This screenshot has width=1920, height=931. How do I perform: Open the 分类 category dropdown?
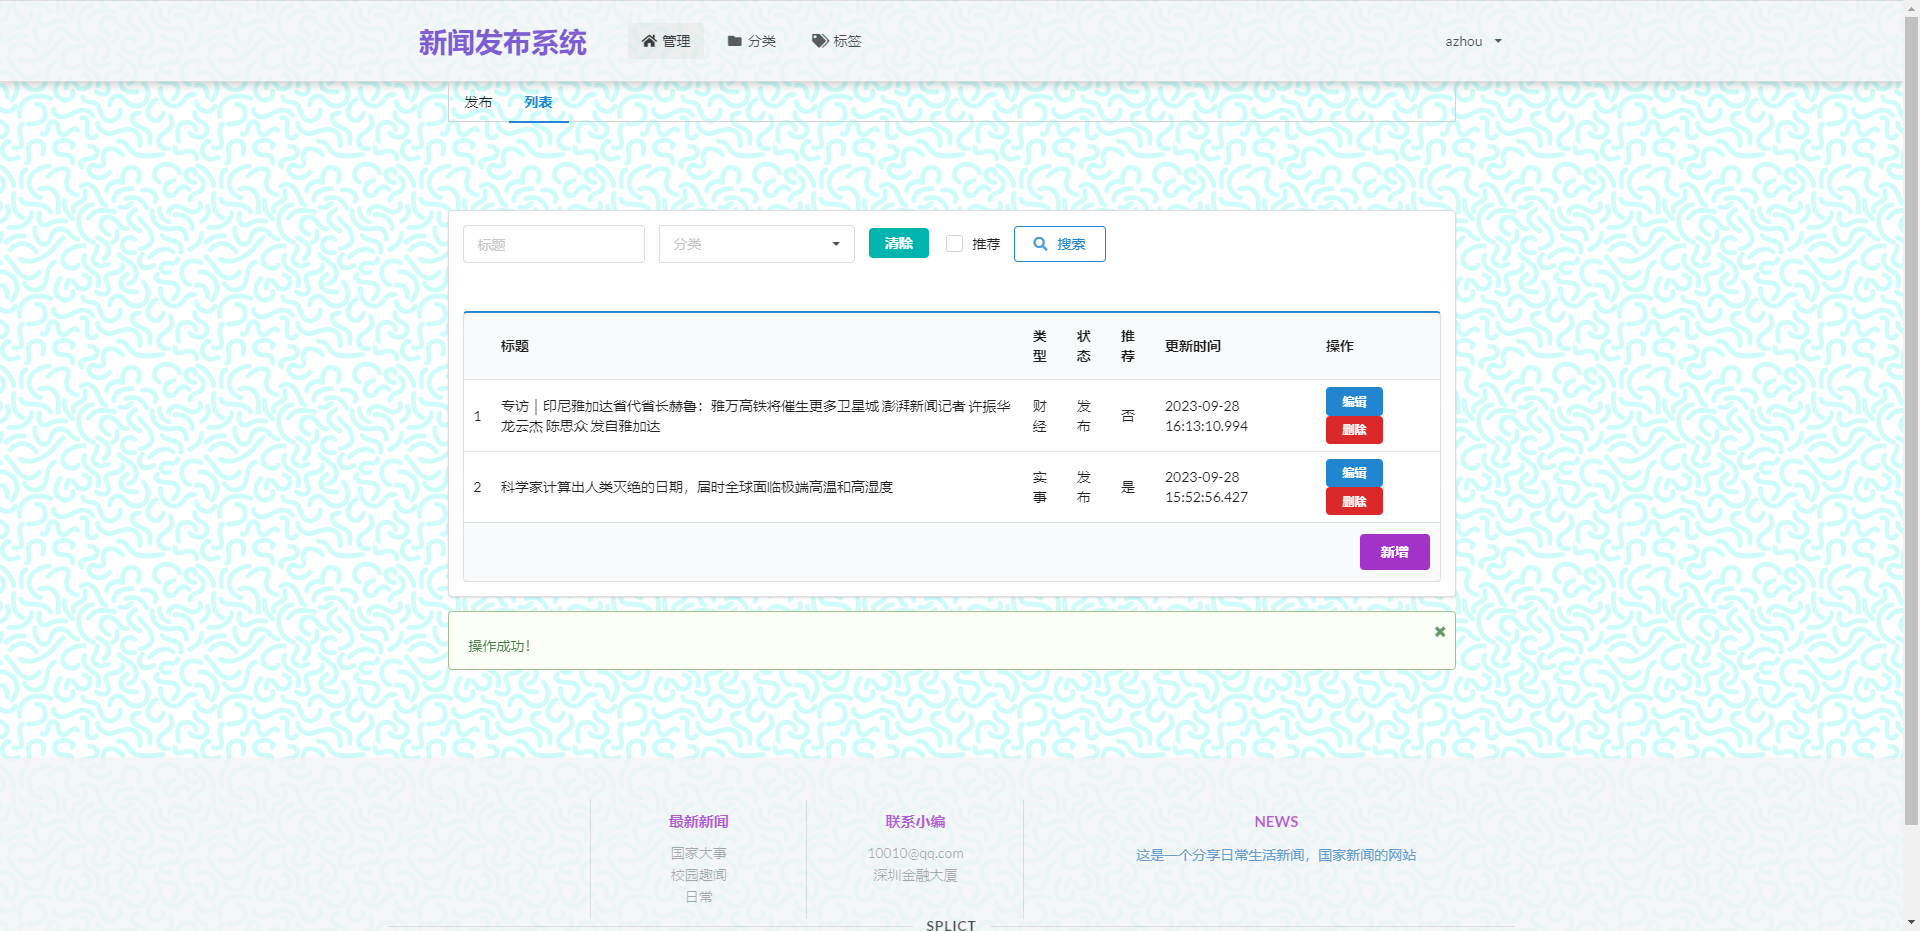pyautogui.click(x=756, y=244)
